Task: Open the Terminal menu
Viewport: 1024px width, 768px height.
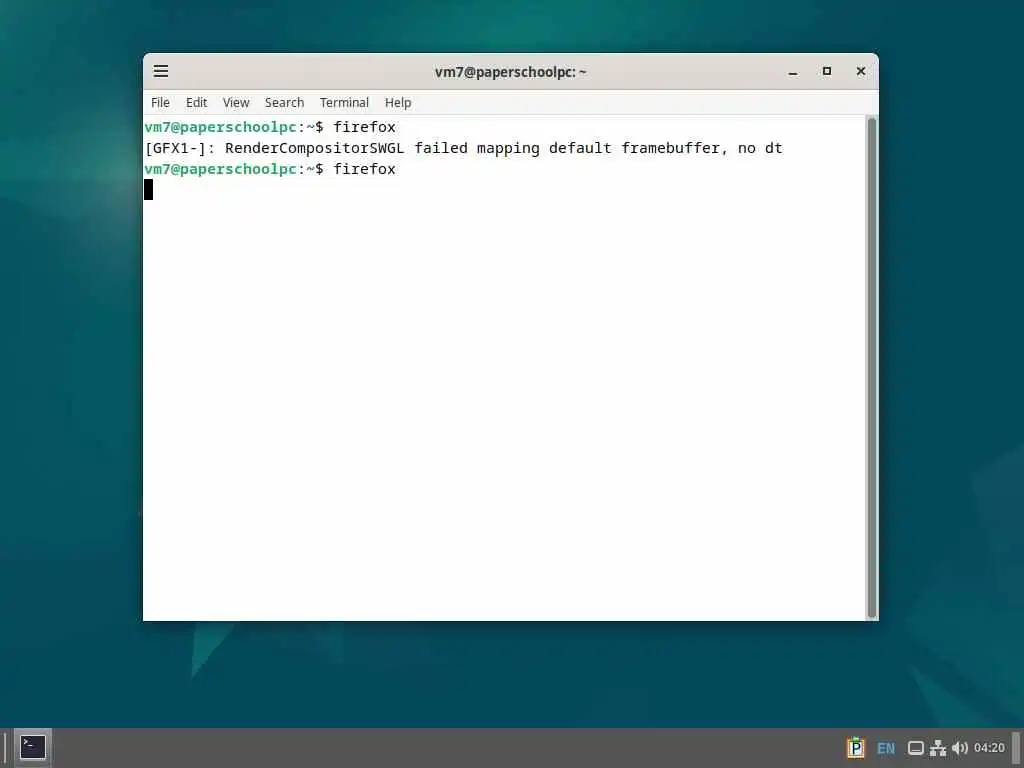Action: pos(344,103)
